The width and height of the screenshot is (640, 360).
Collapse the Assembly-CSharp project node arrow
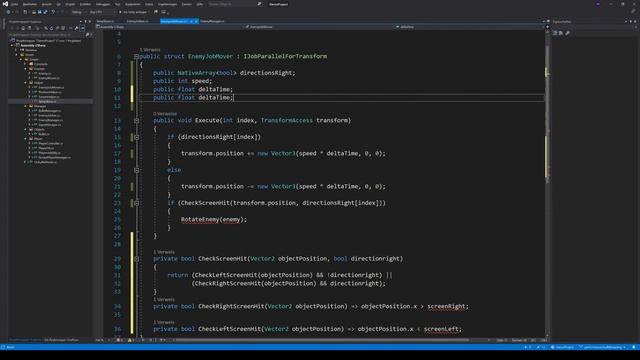12,46
